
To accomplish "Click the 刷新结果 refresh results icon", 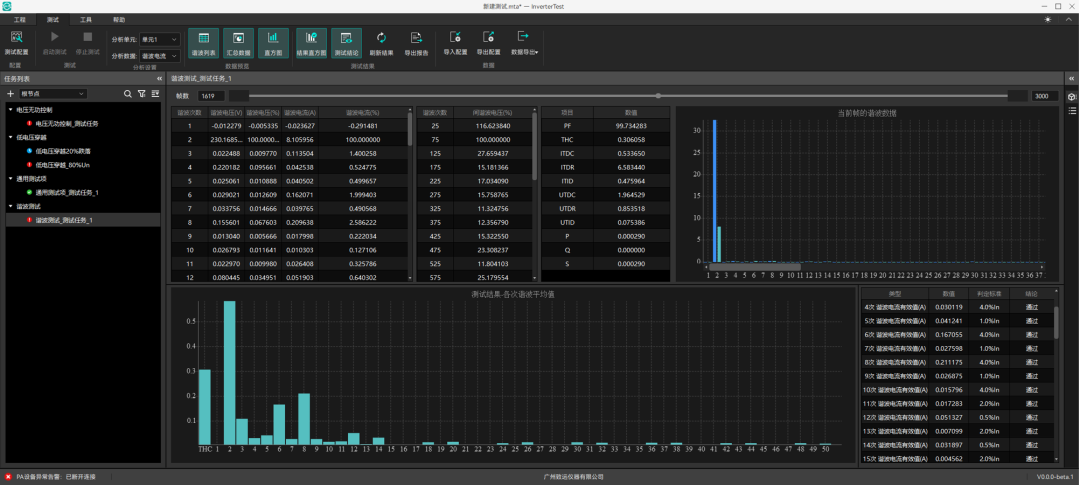I will pyautogui.click(x=381, y=39).
